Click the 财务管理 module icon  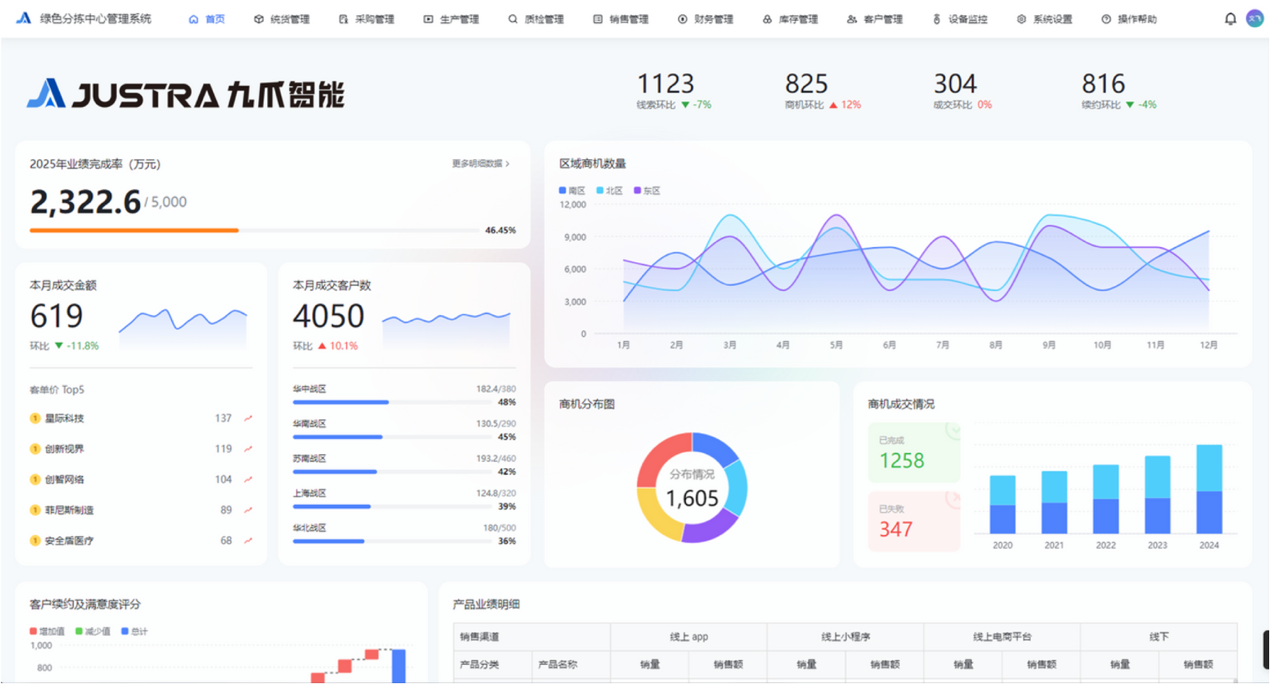point(681,18)
